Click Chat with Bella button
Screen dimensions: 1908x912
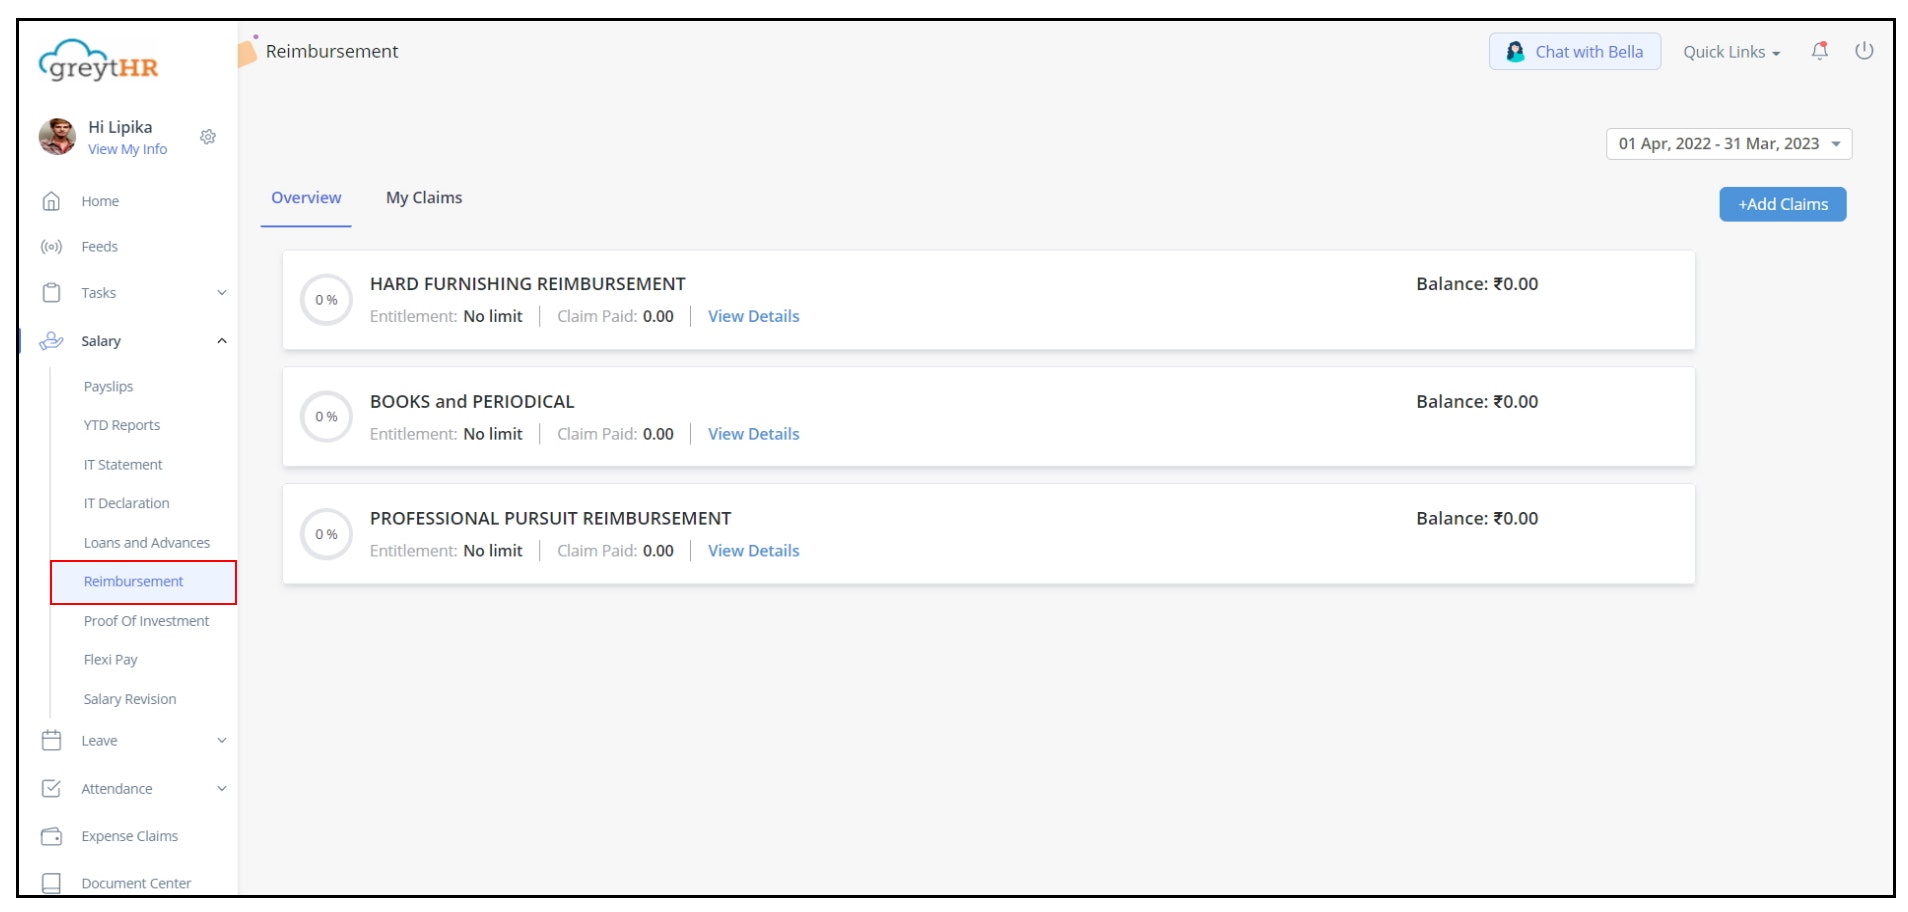pos(1575,52)
